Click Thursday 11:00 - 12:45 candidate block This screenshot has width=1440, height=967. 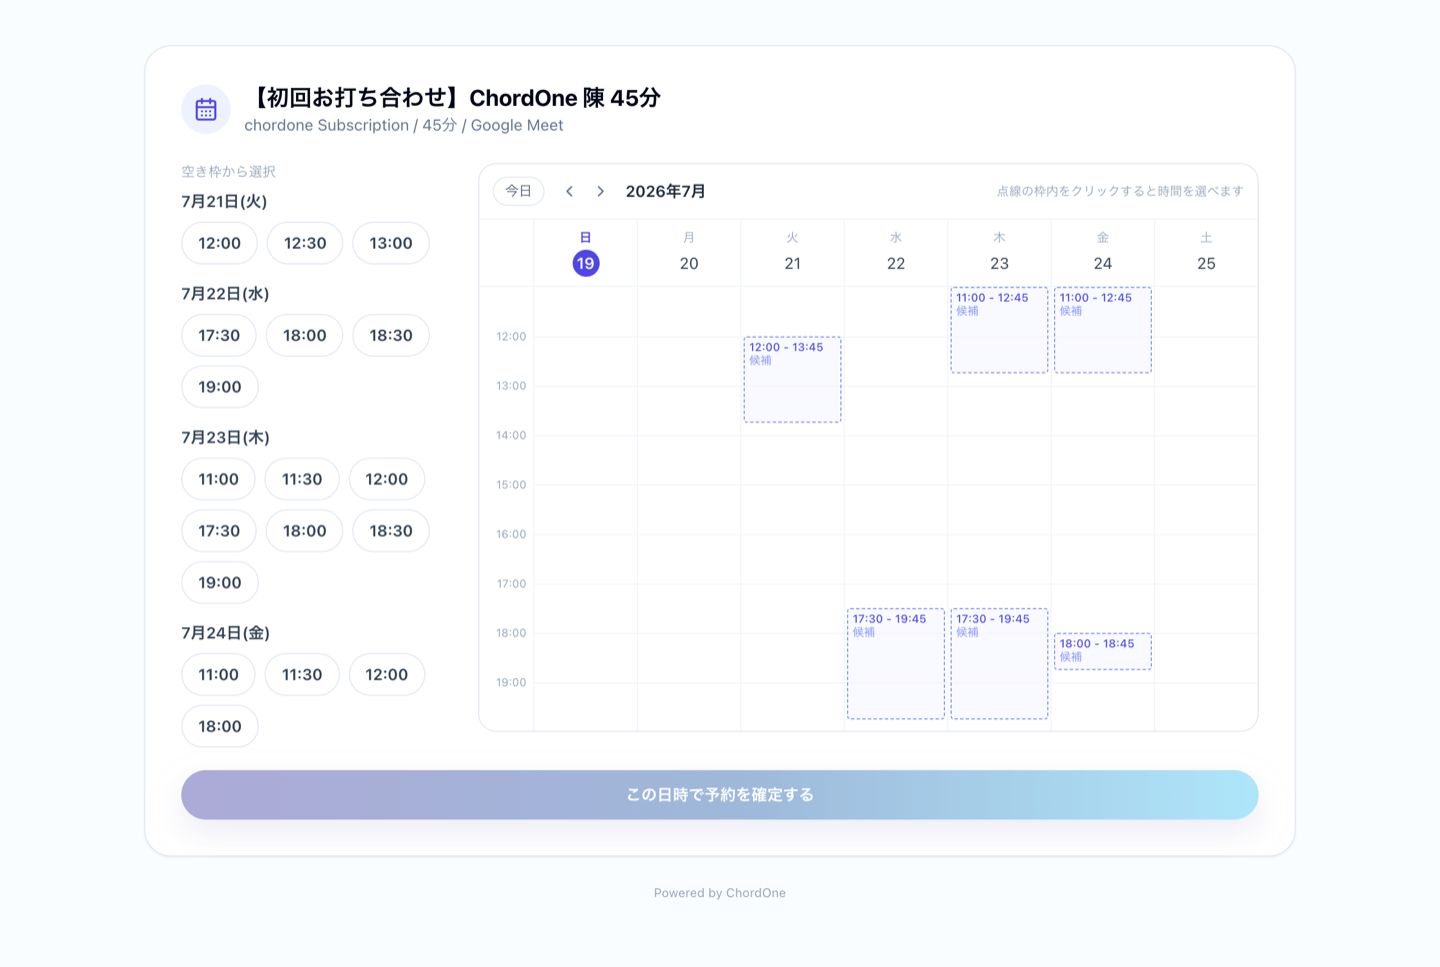999,330
